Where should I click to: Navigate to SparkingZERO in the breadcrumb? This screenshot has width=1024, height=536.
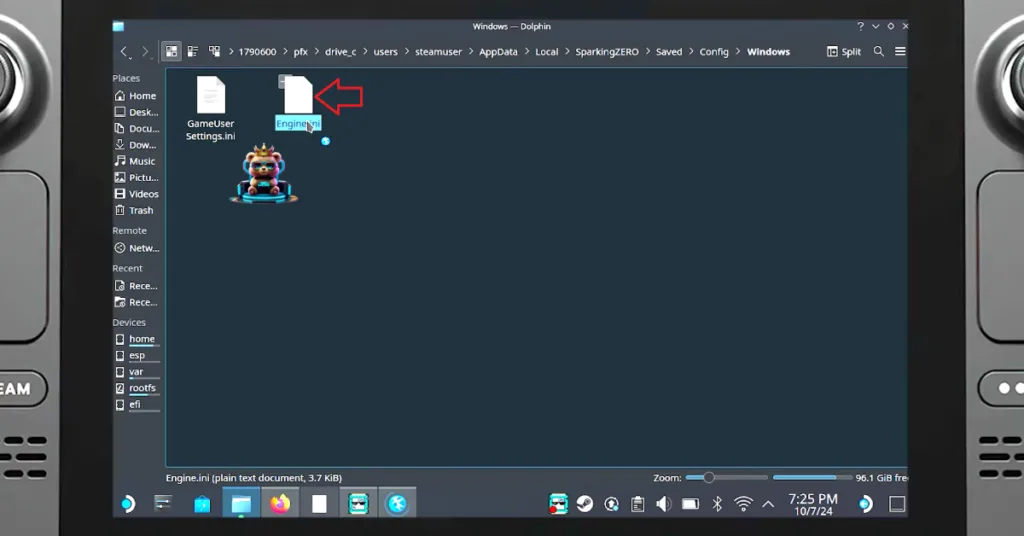[607, 52]
